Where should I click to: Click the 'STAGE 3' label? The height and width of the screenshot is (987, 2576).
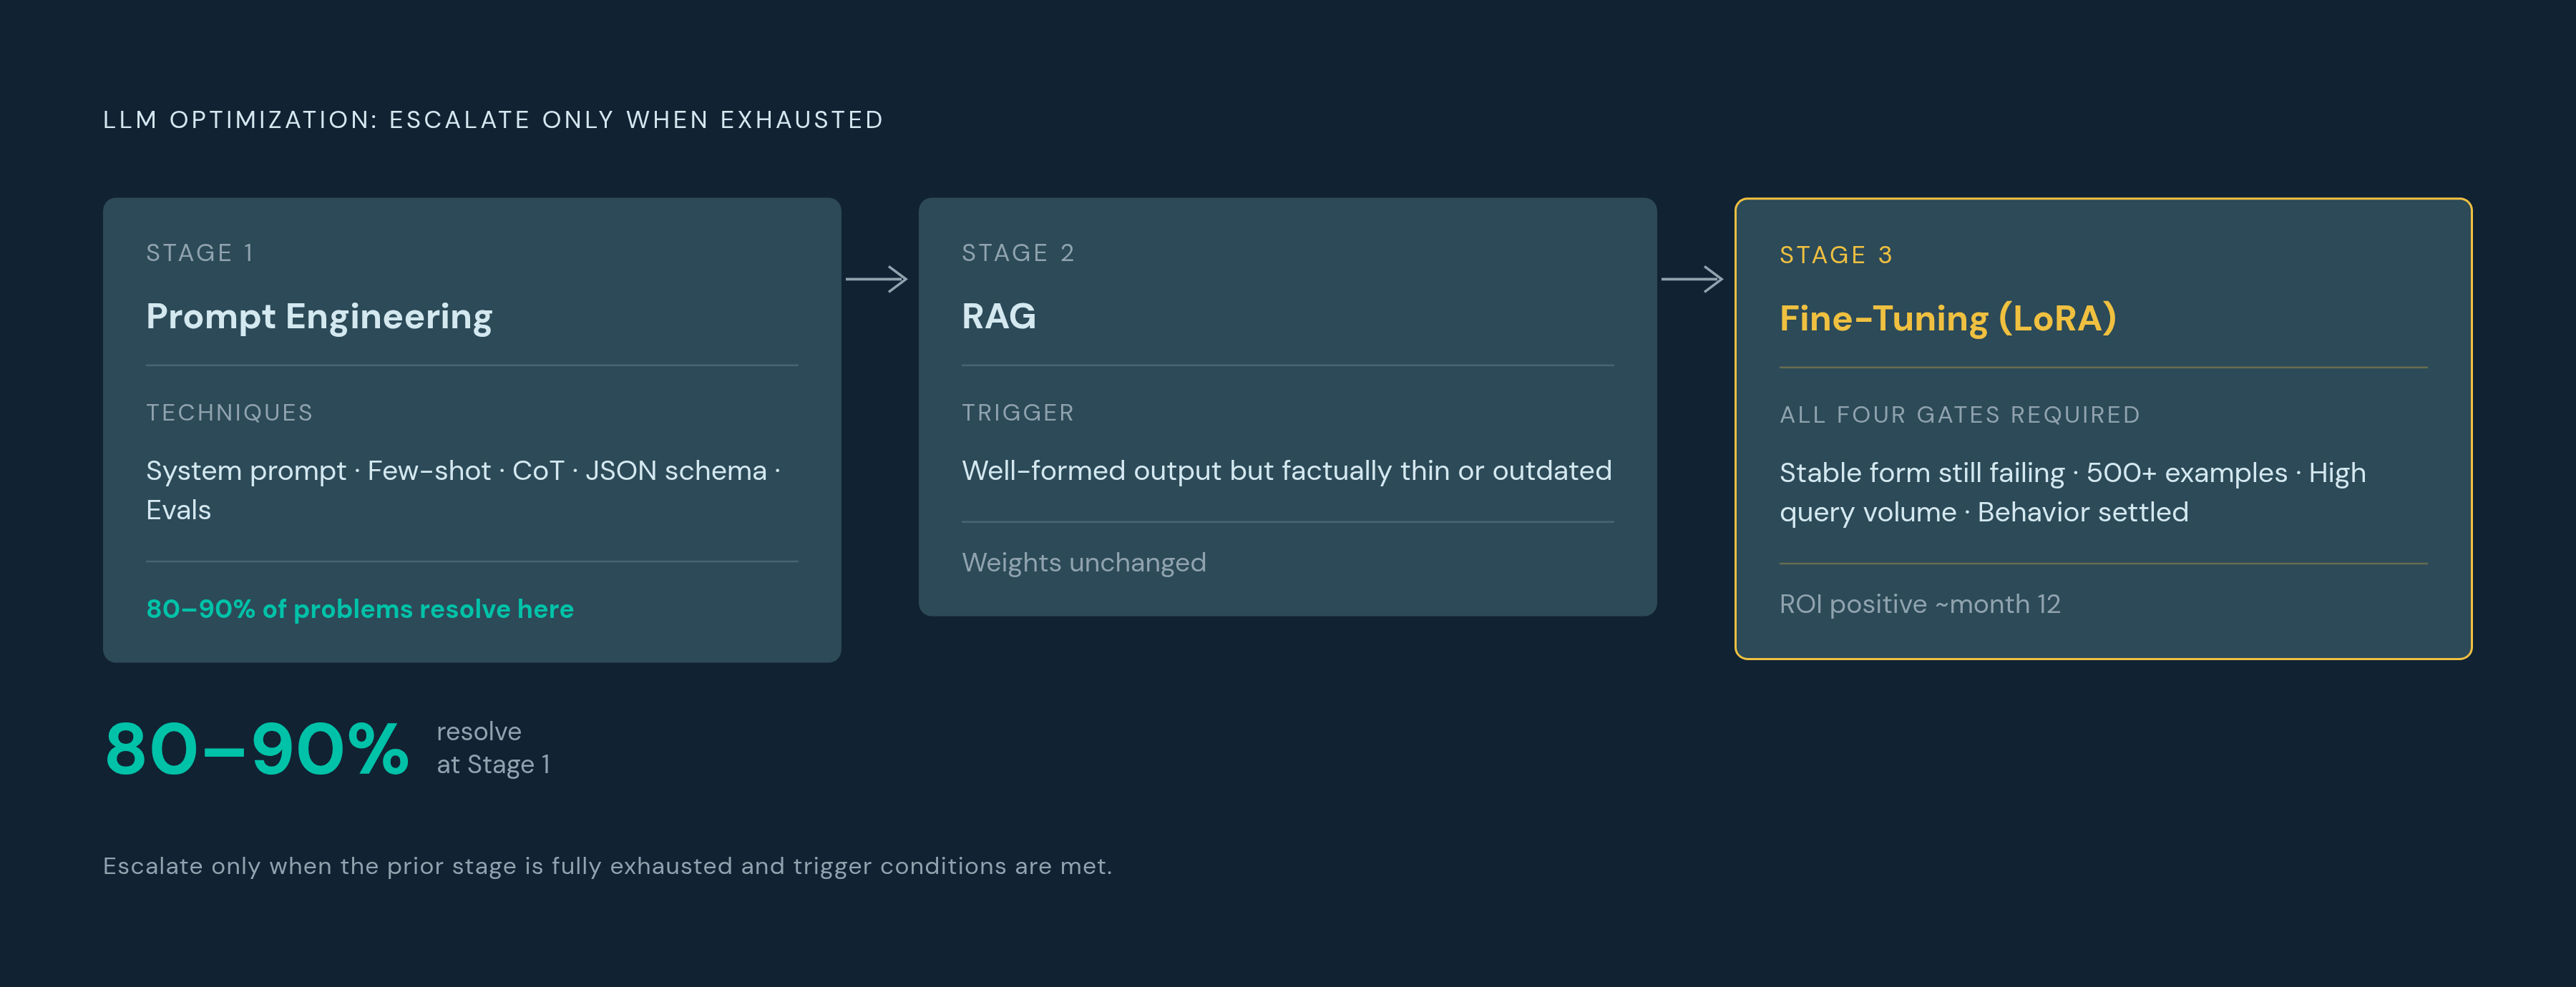click(x=1836, y=255)
